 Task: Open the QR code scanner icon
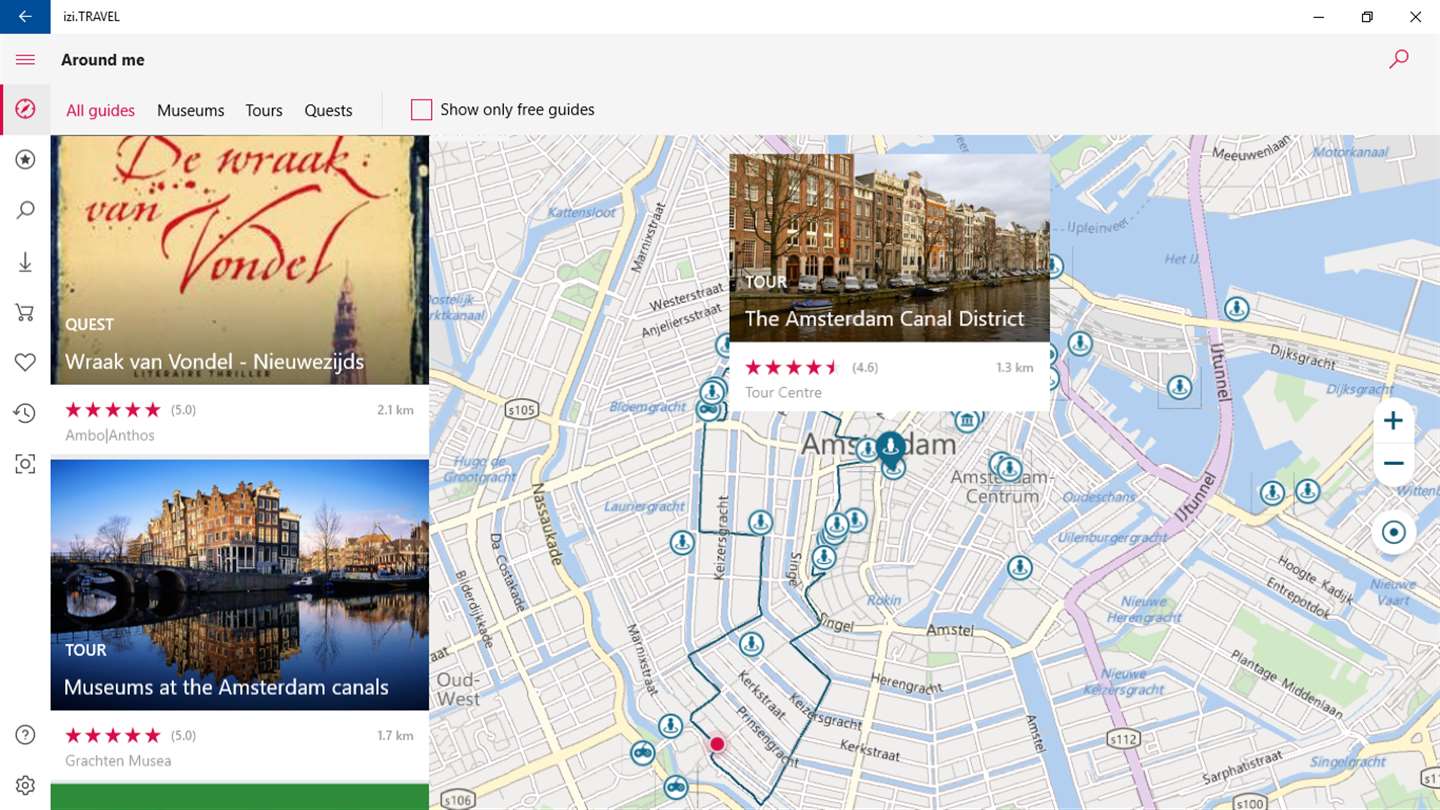25,464
